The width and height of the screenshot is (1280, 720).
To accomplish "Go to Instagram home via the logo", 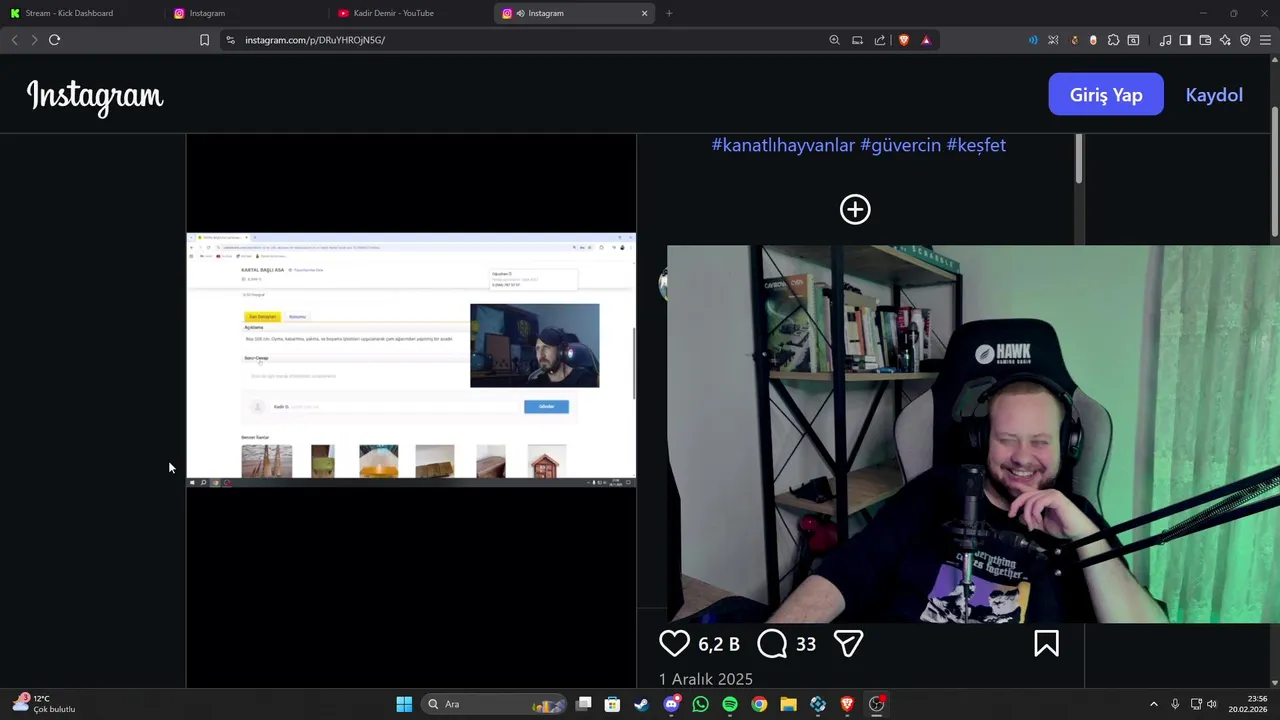I will click(95, 96).
